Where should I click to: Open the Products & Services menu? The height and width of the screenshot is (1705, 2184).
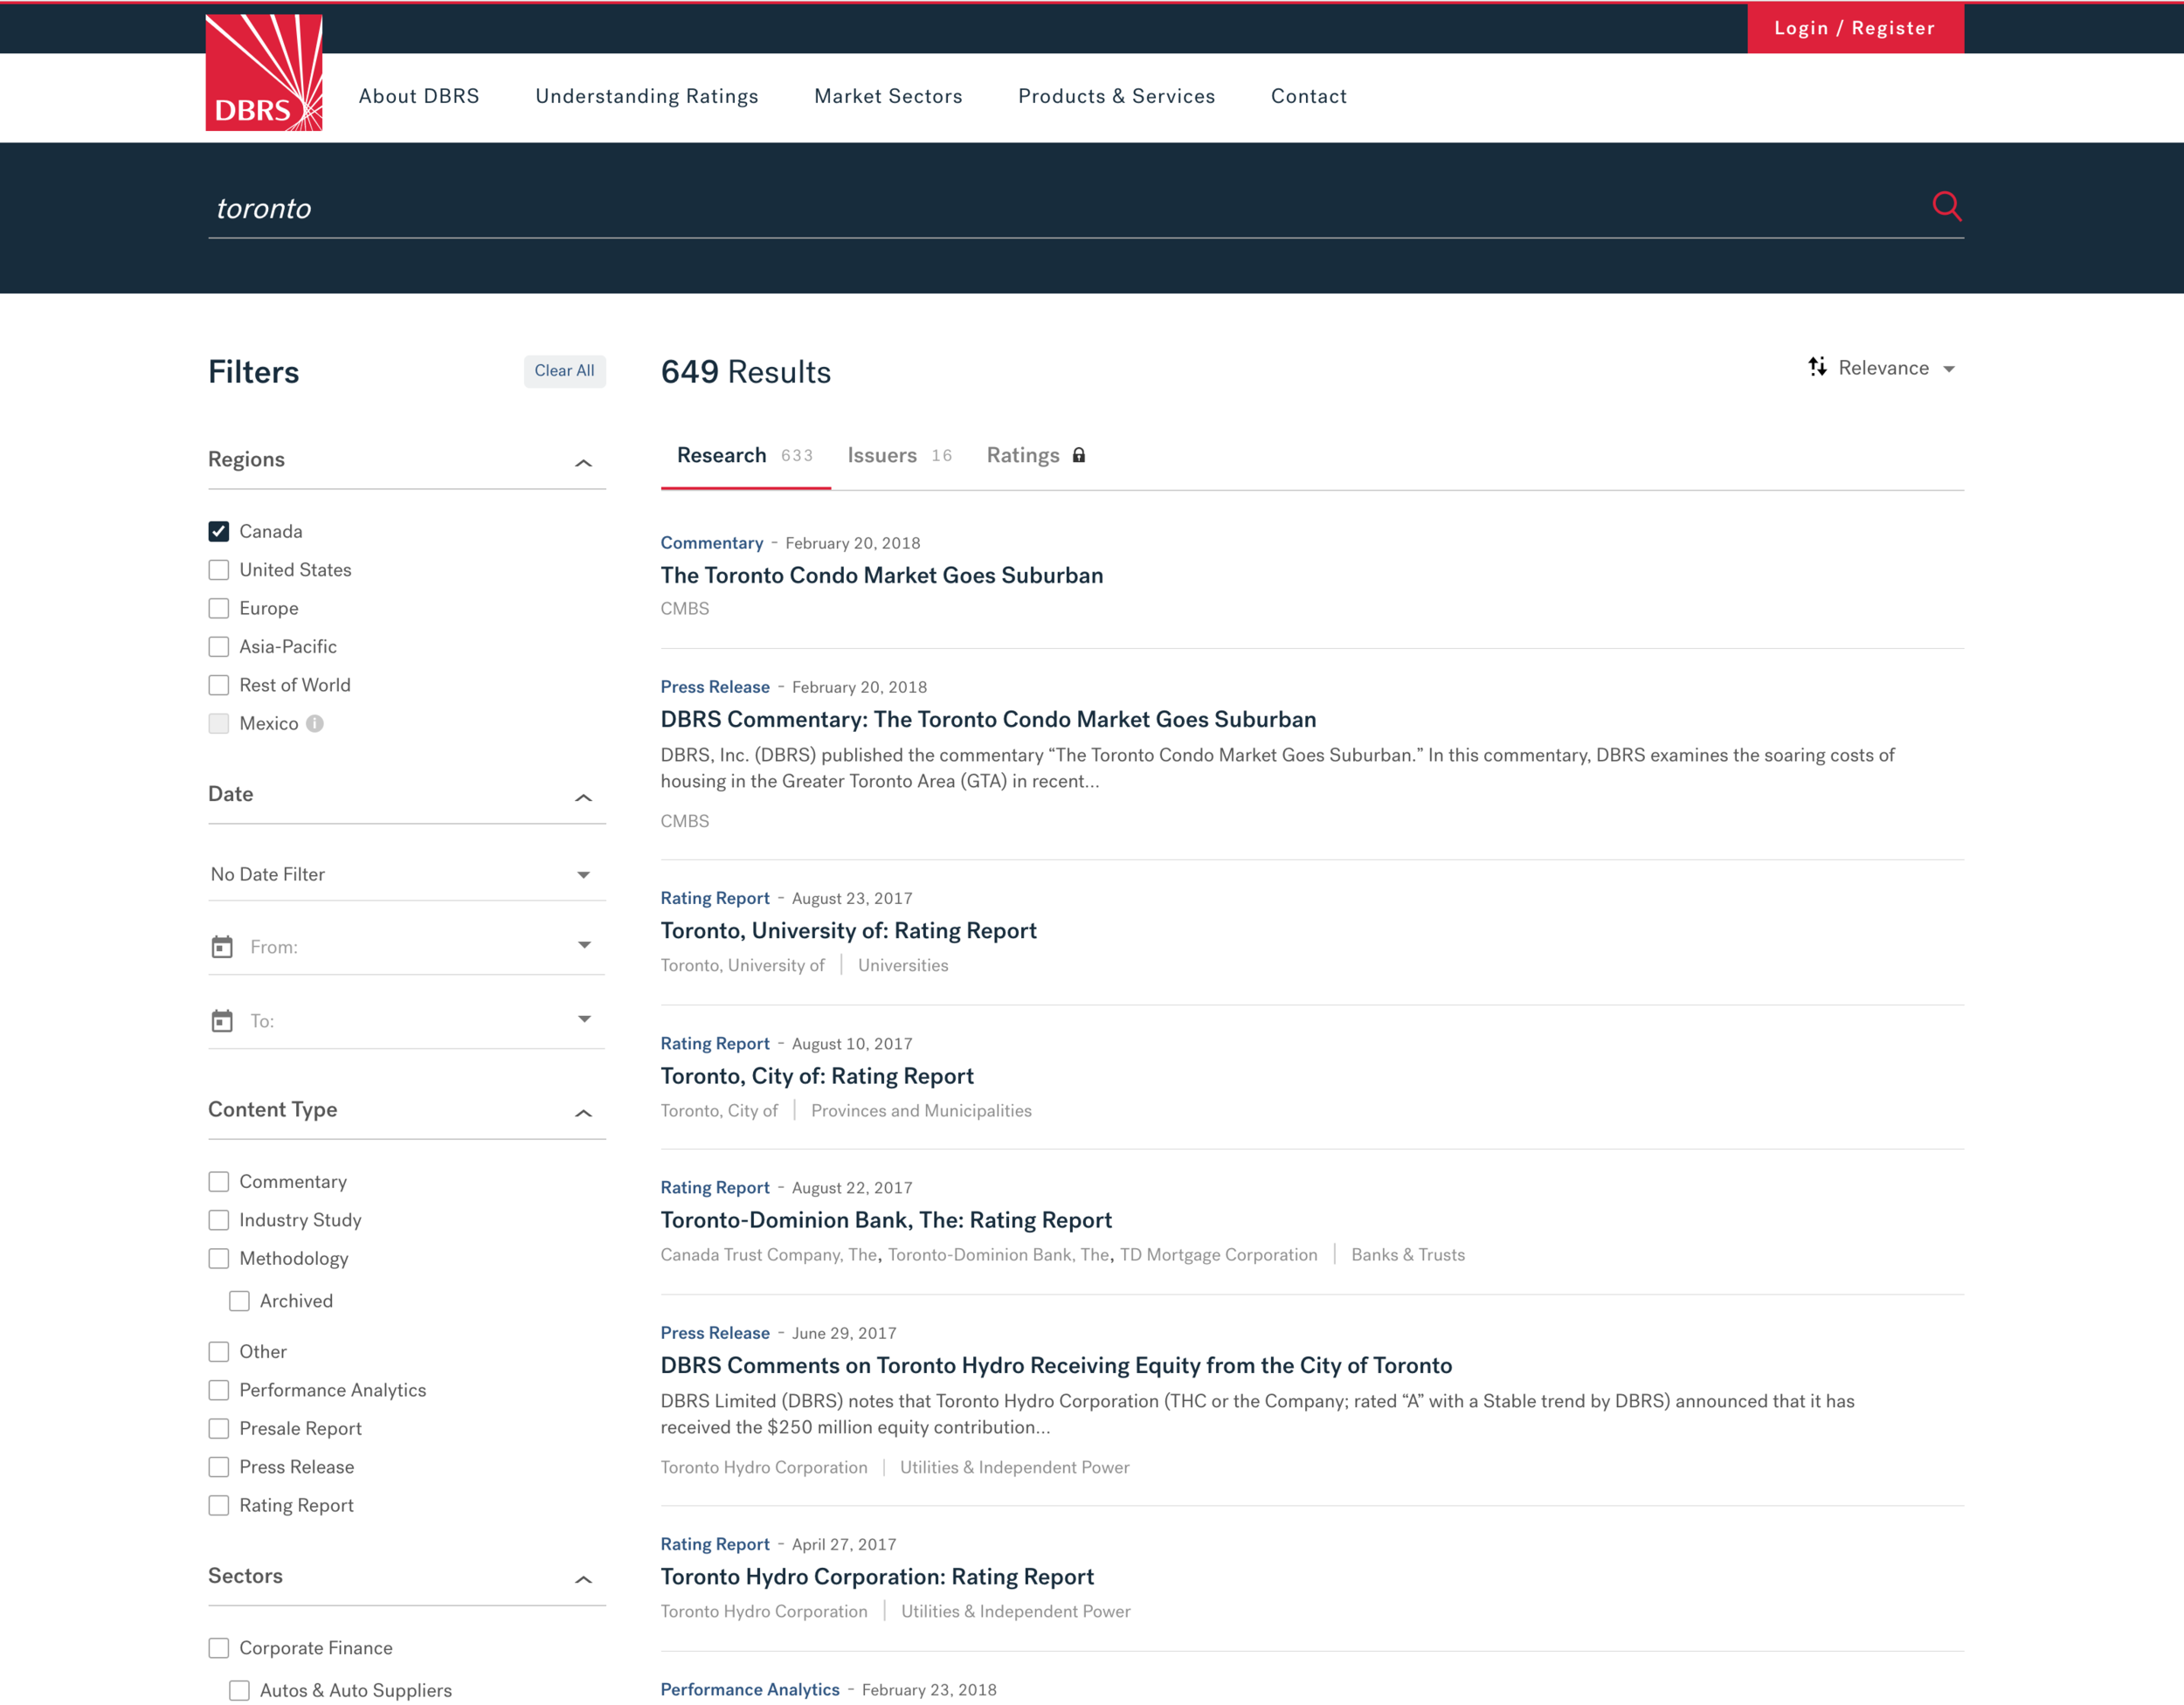click(x=1116, y=96)
